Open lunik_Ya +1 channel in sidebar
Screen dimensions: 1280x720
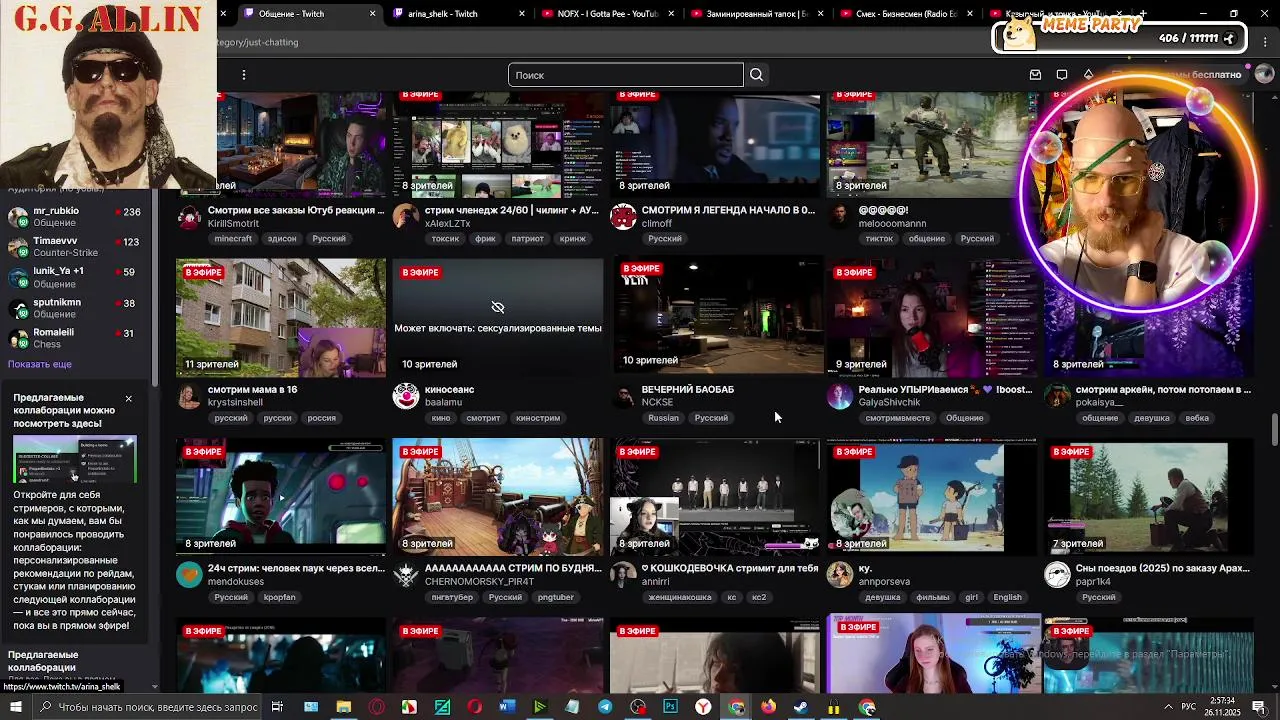(x=75, y=277)
